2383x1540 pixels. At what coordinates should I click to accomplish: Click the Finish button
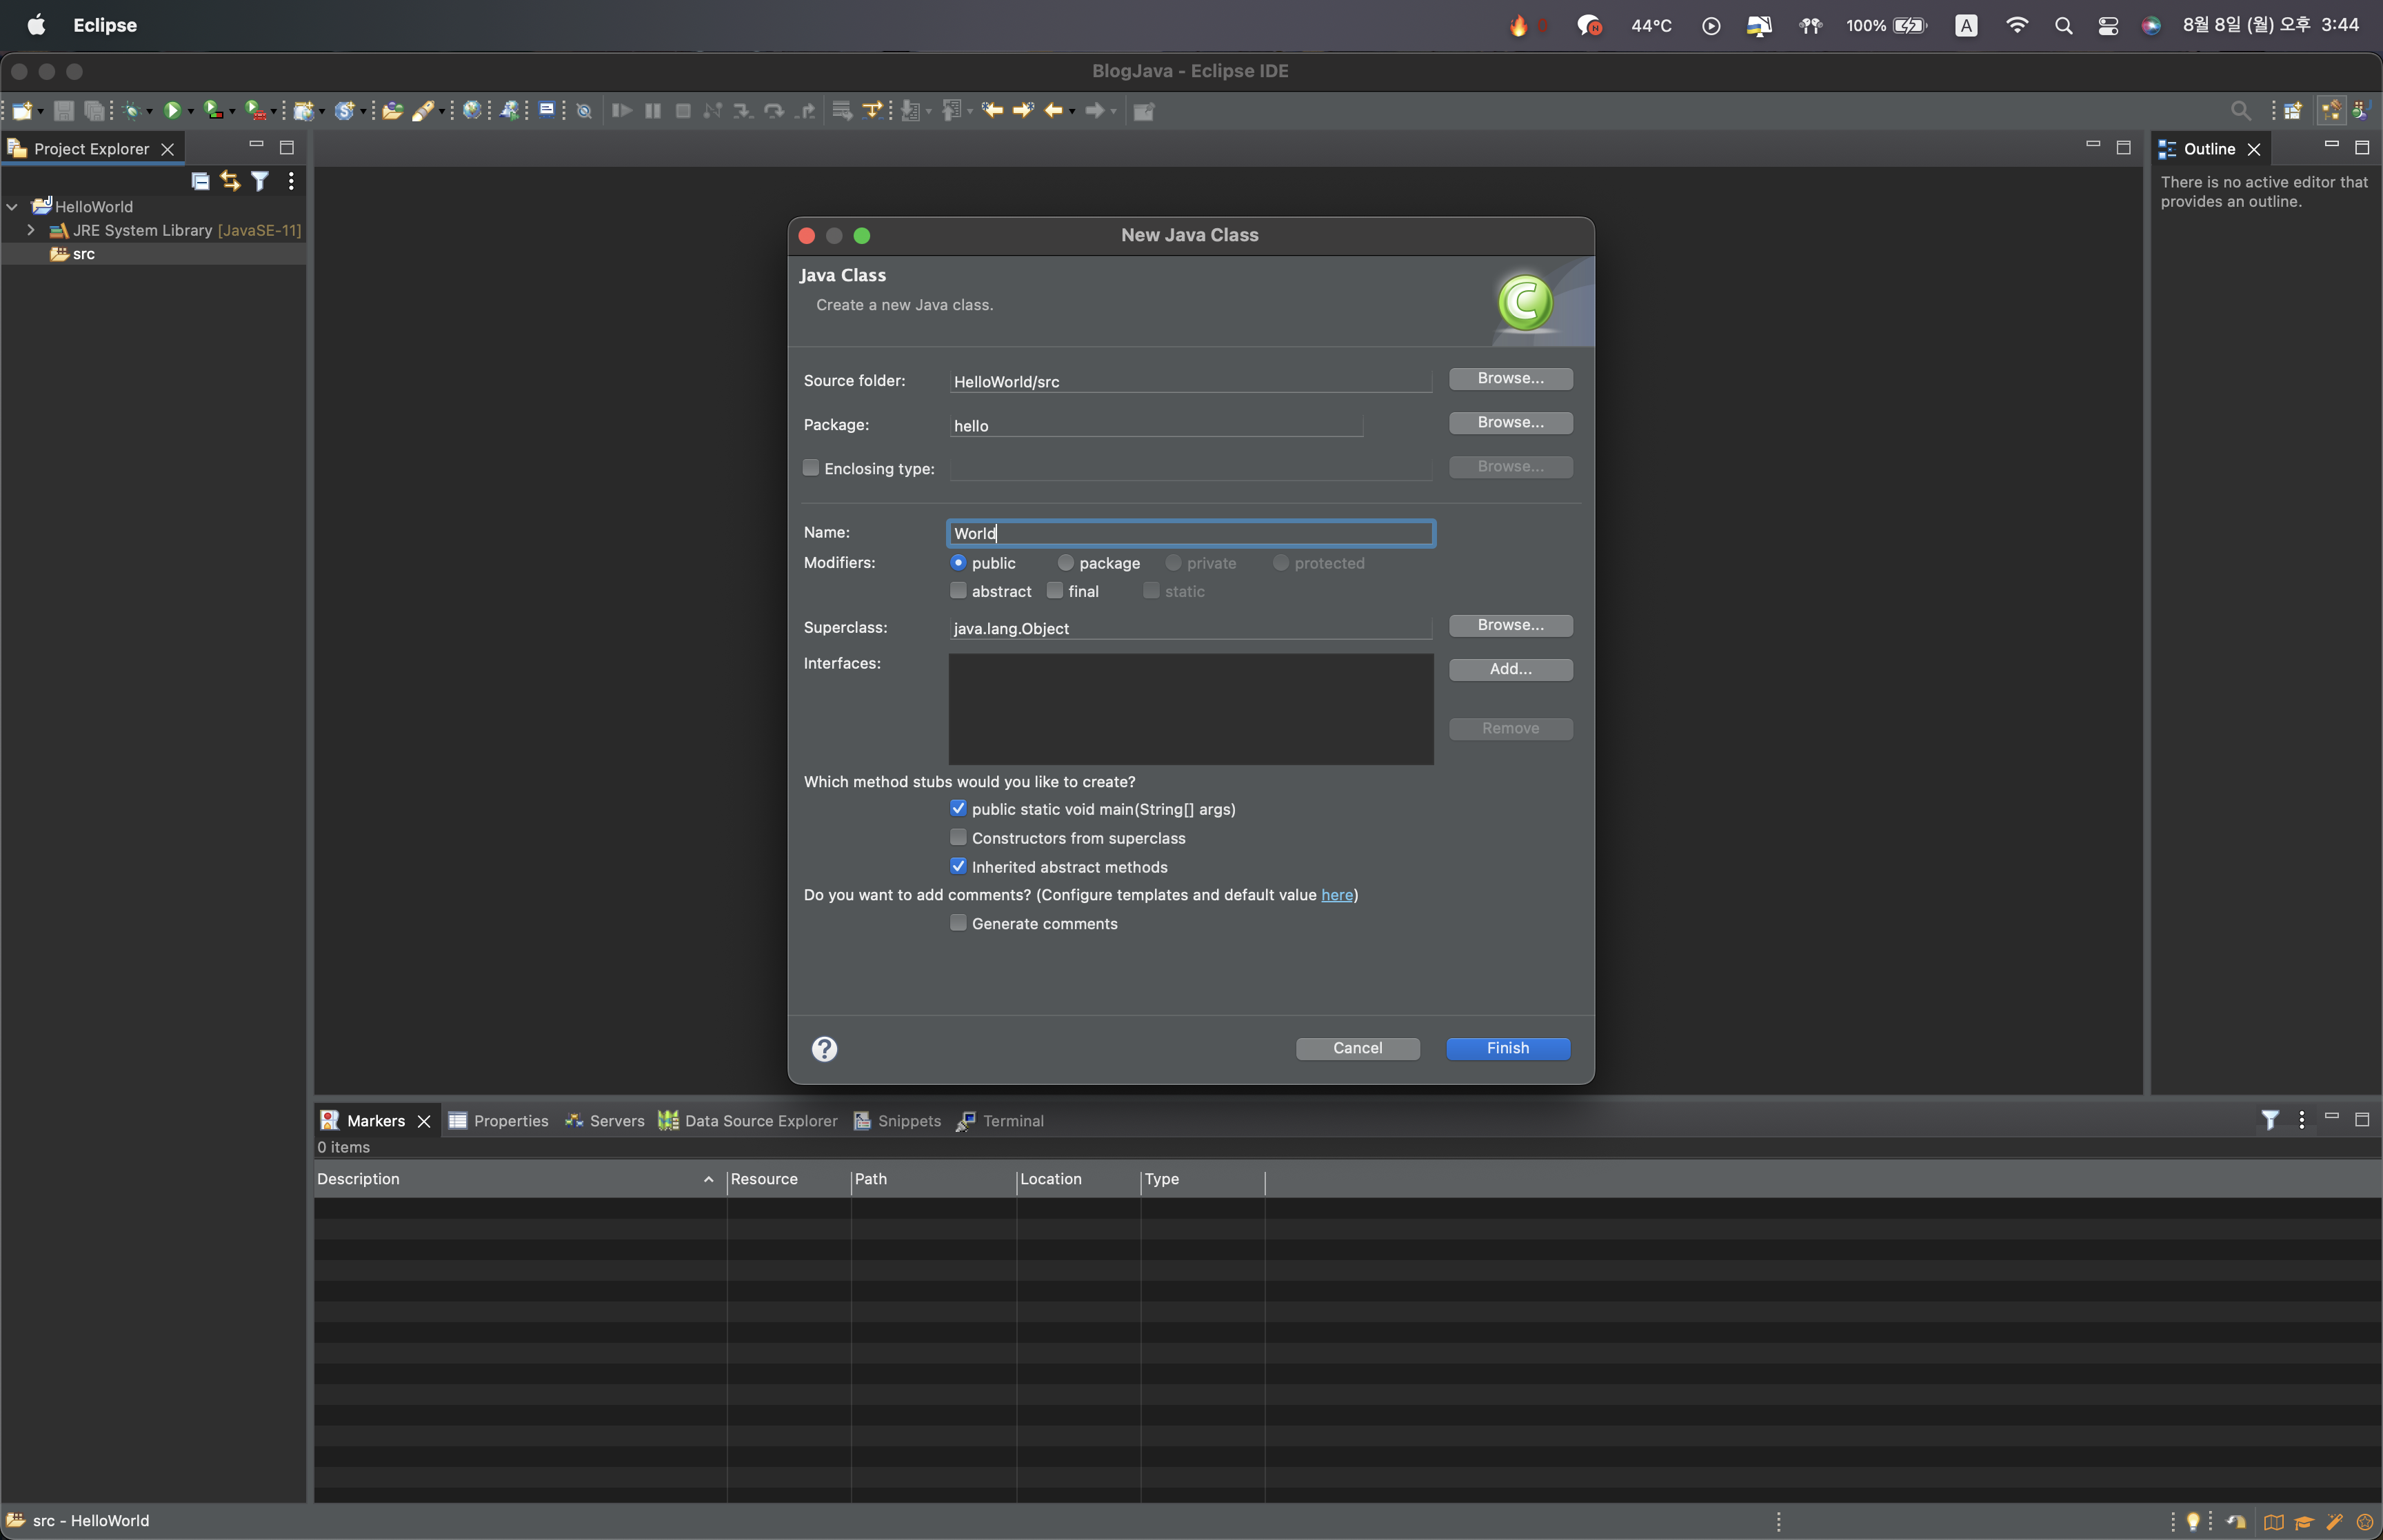coord(1507,1048)
